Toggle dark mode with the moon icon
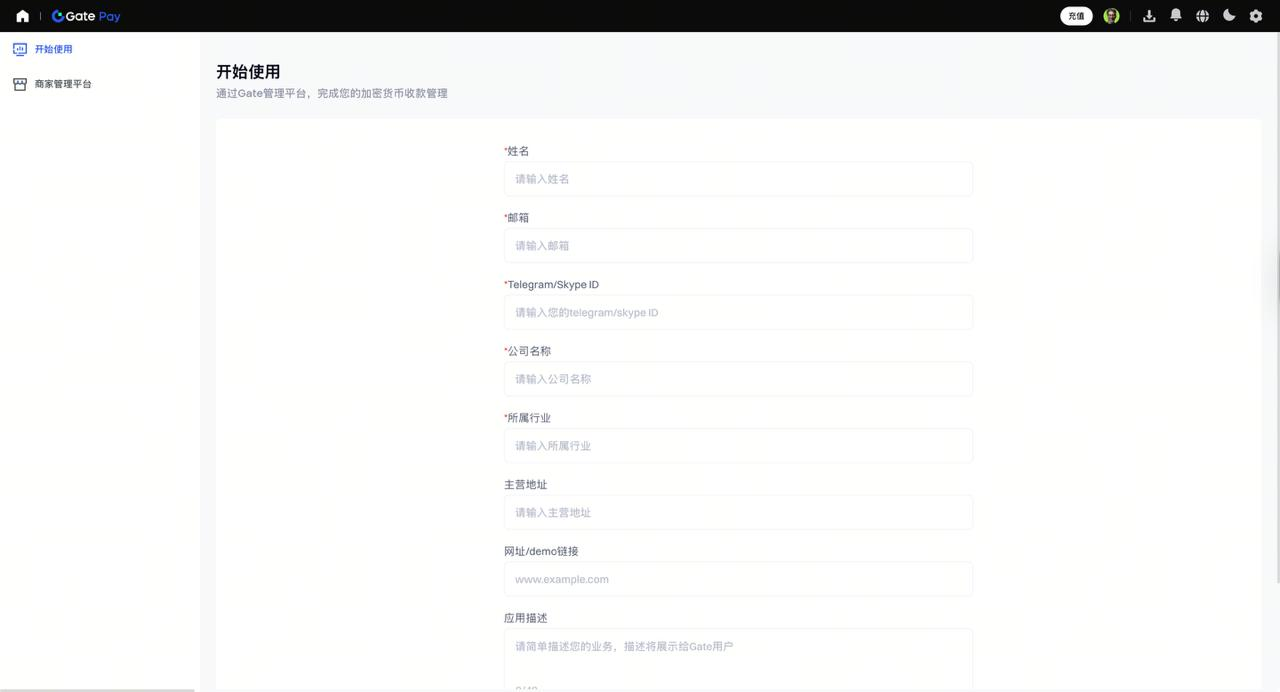The image size is (1280, 692). click(x=1229, y=16)
